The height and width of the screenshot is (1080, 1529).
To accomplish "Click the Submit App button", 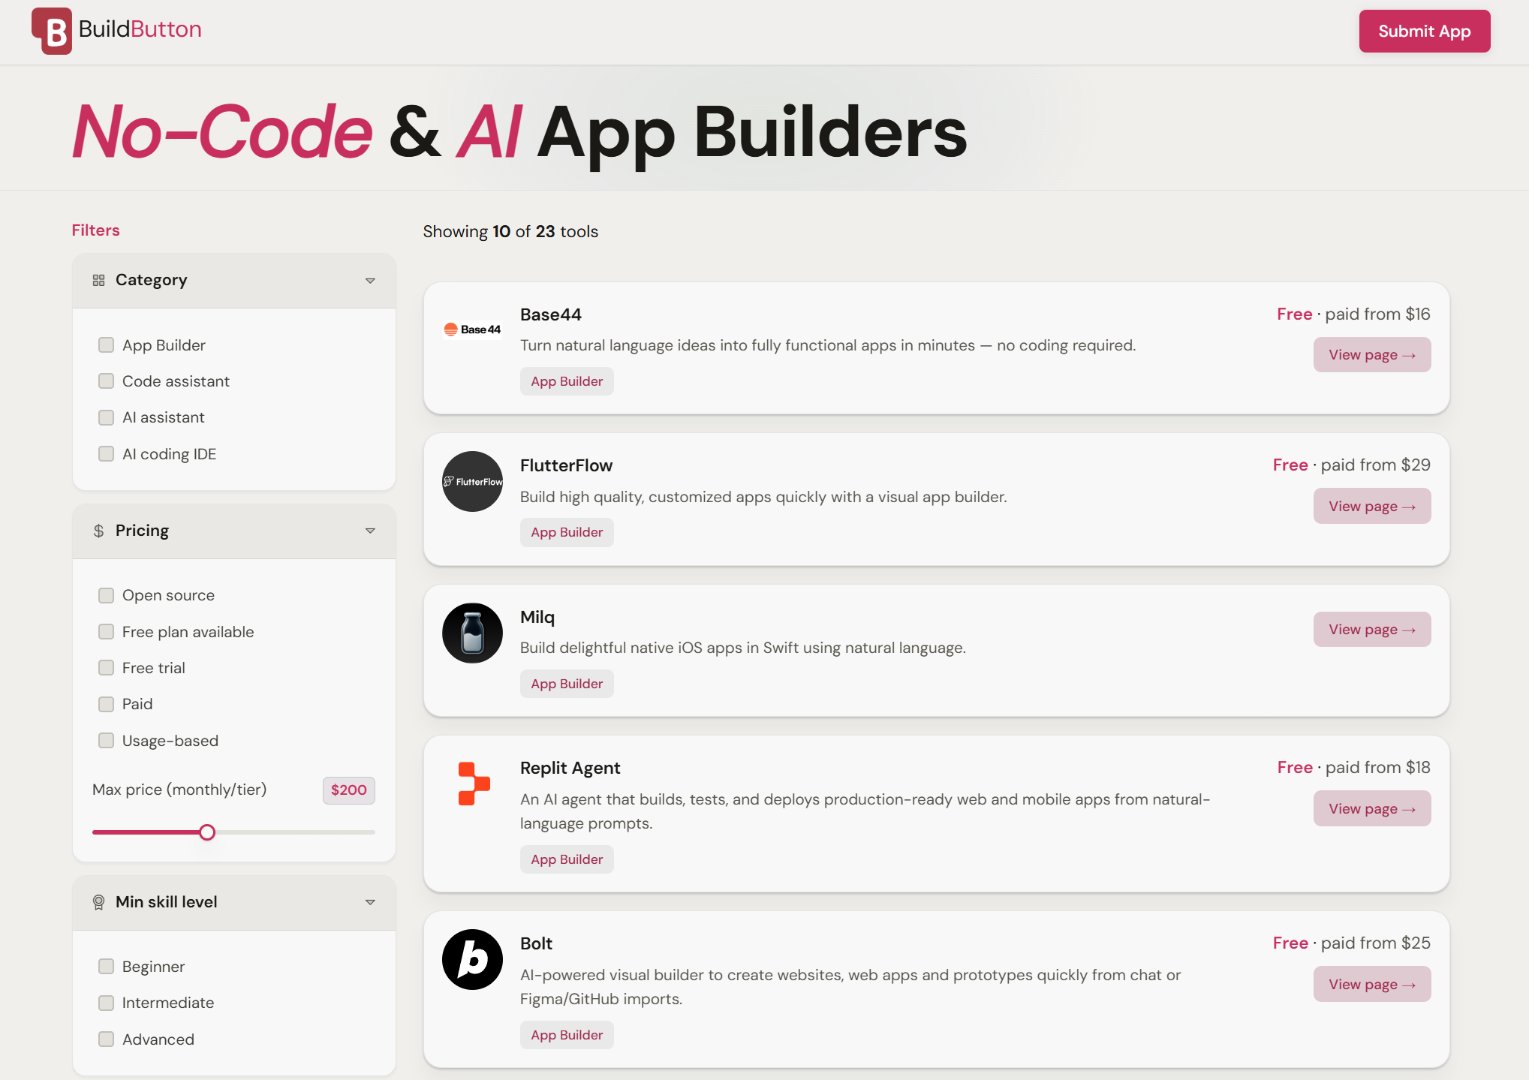I will pyautogui.click(x=1424, y=31).
